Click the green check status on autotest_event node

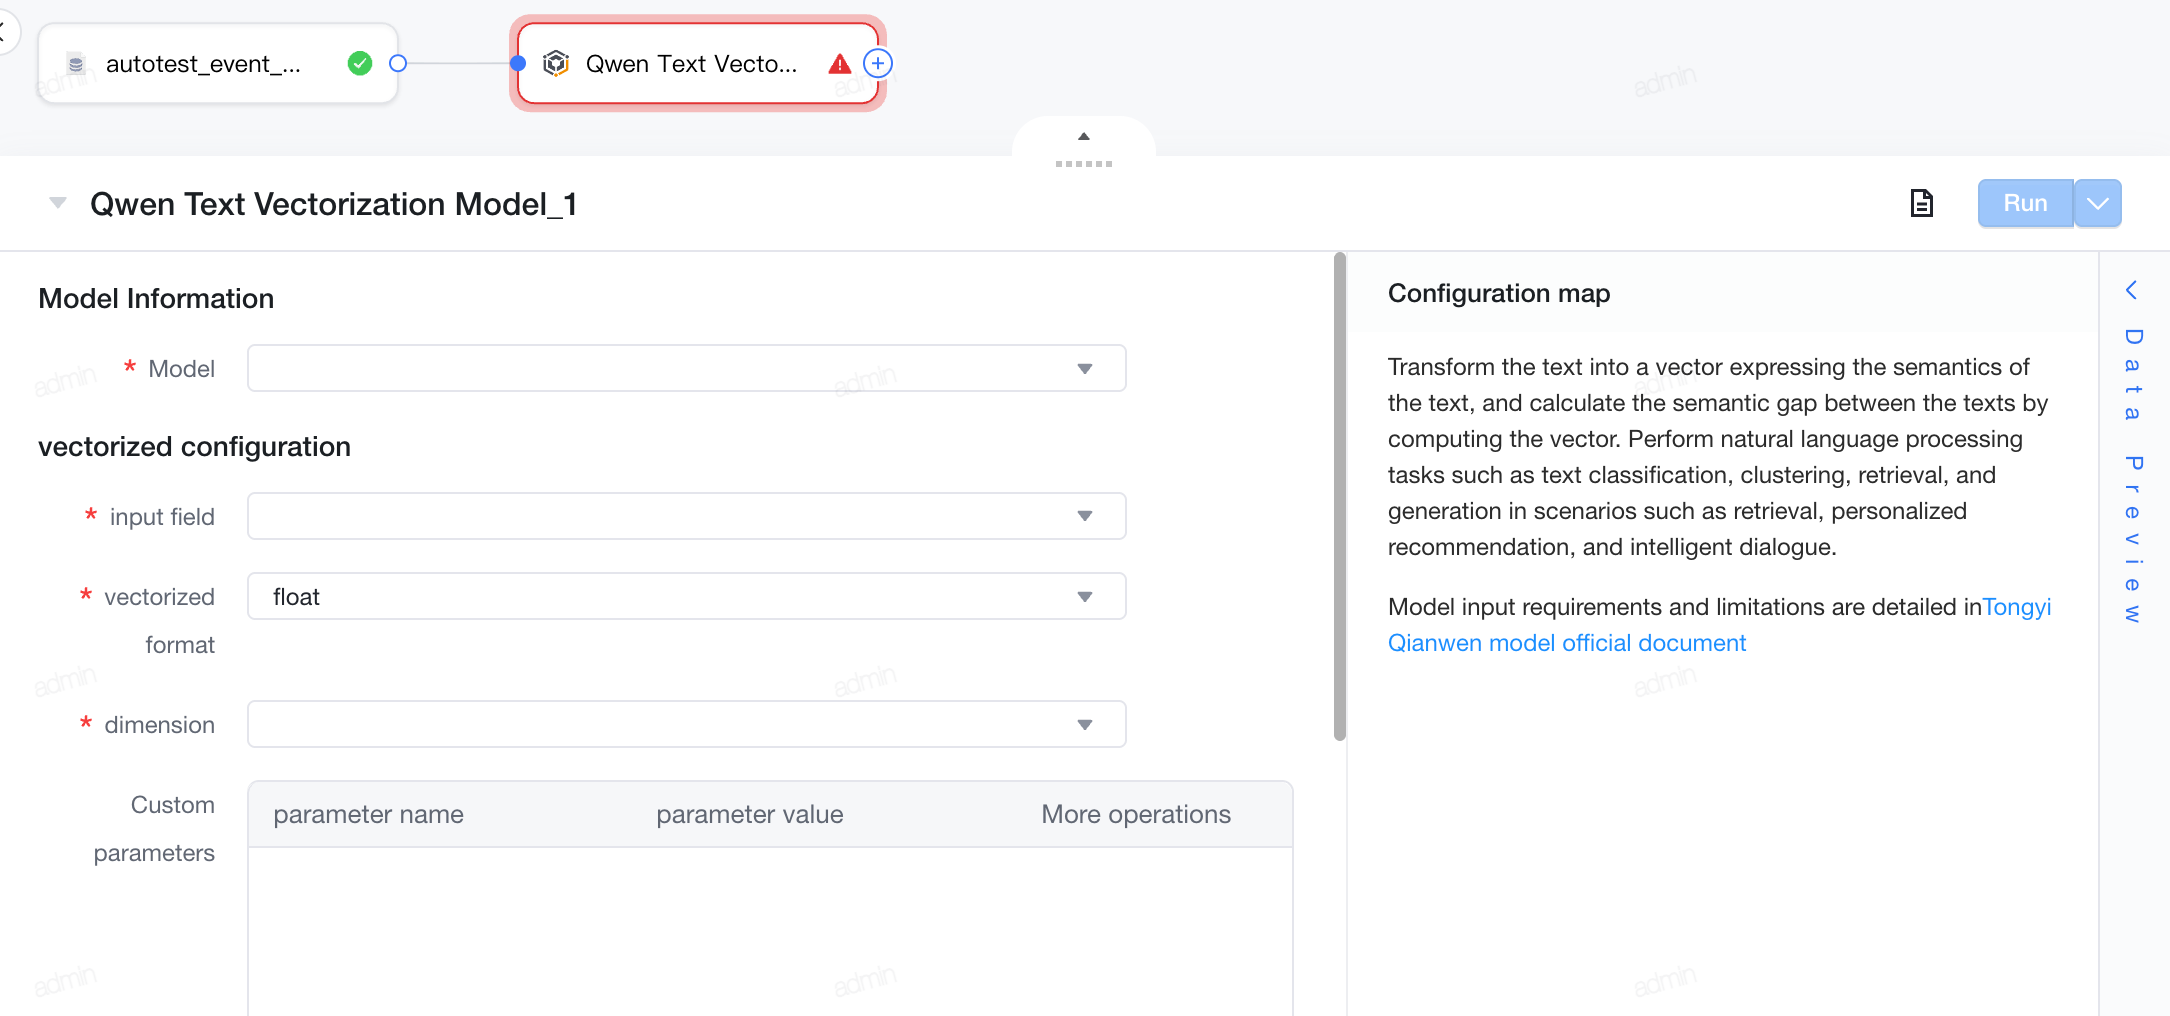tap(360, 63)
